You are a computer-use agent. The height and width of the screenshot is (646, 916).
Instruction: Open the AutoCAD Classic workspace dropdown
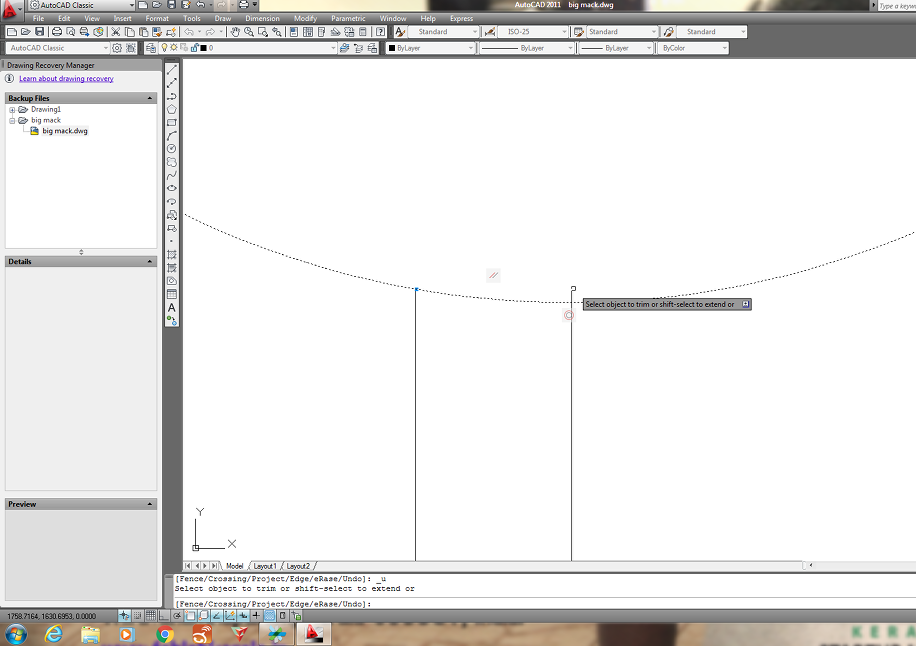[x=58, y=48]
